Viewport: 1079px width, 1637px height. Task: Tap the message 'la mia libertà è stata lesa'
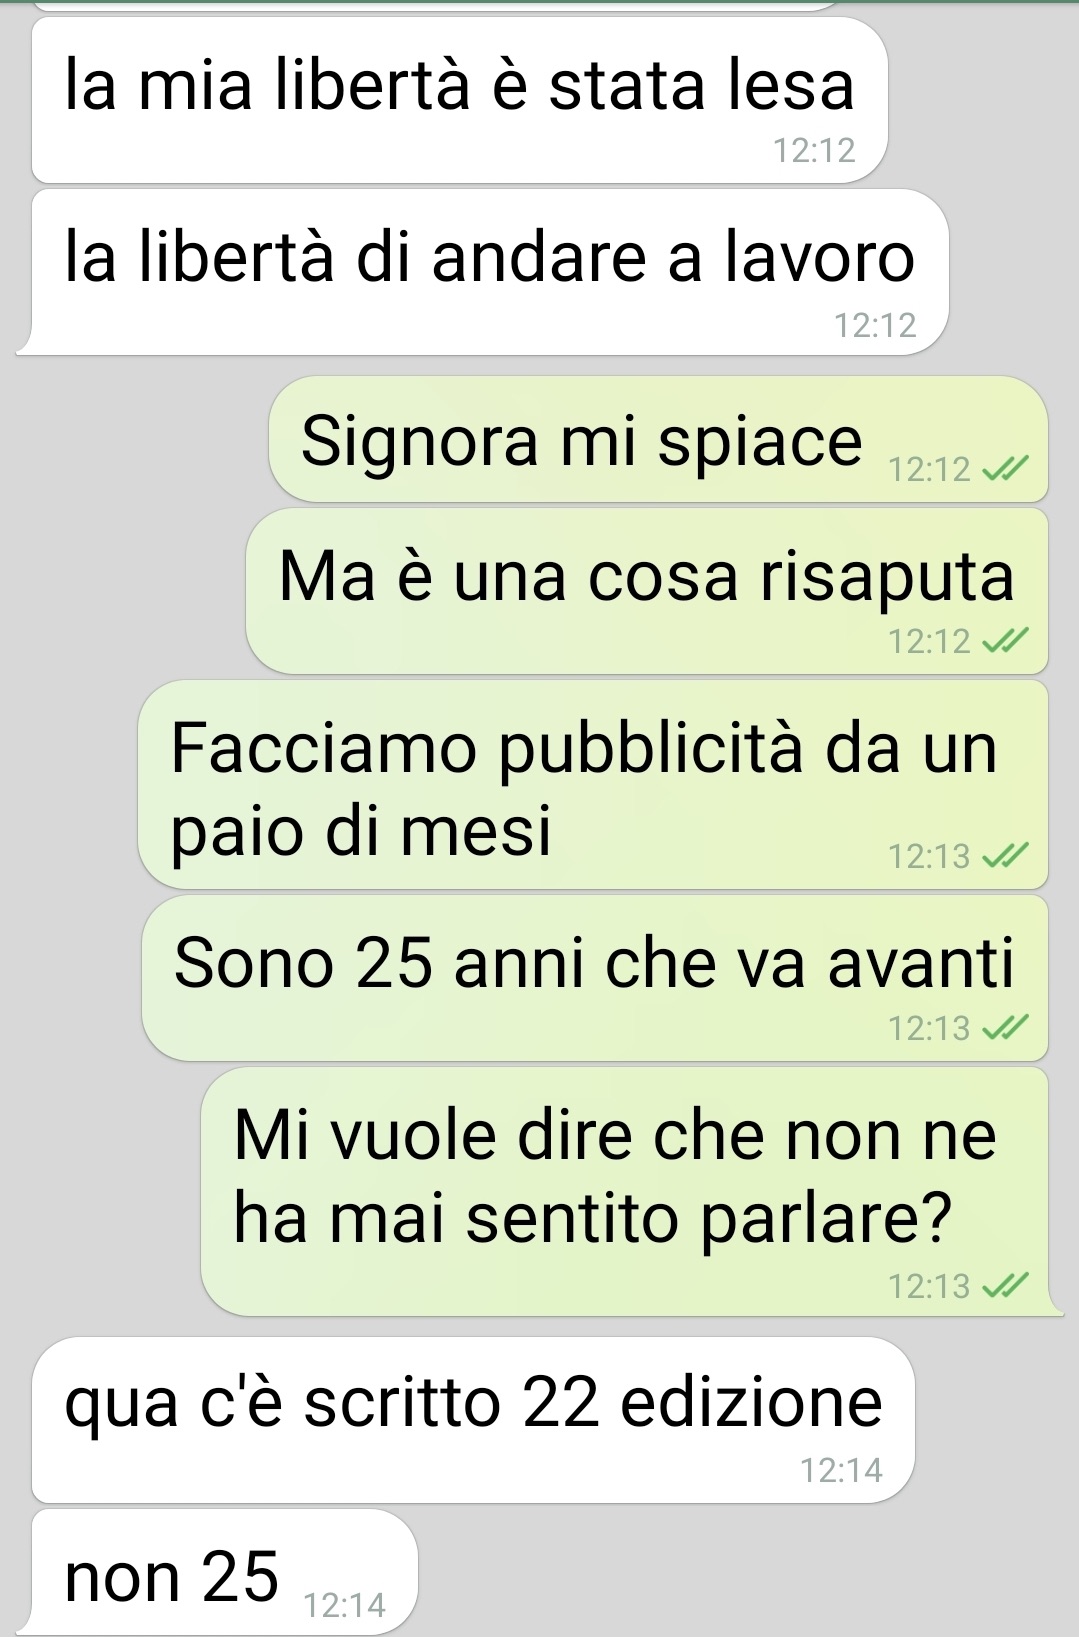tap(459, 100)
